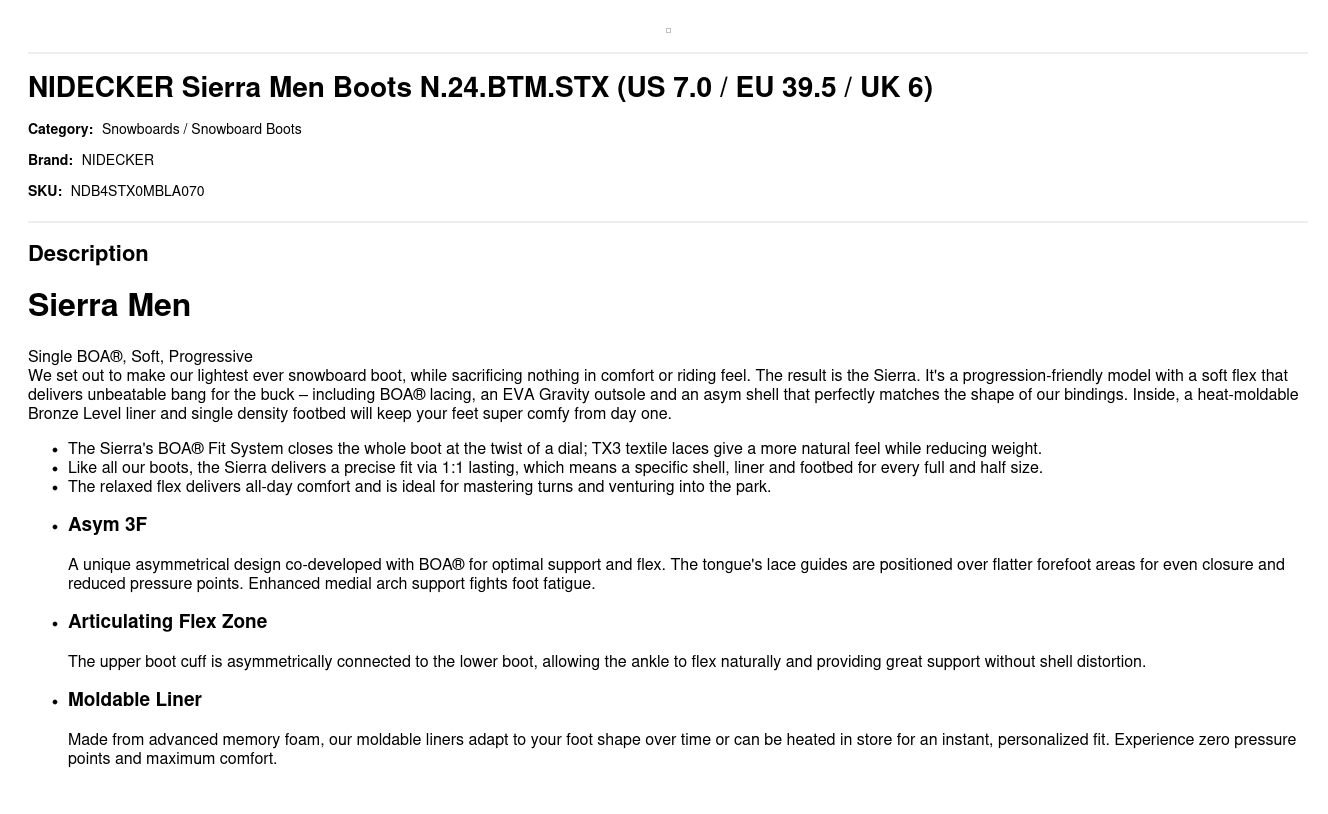The height and width of the screenshot is (814, 1328).
Task: Open the Snowboard Boots category link
Action: [x=246, y=129]
